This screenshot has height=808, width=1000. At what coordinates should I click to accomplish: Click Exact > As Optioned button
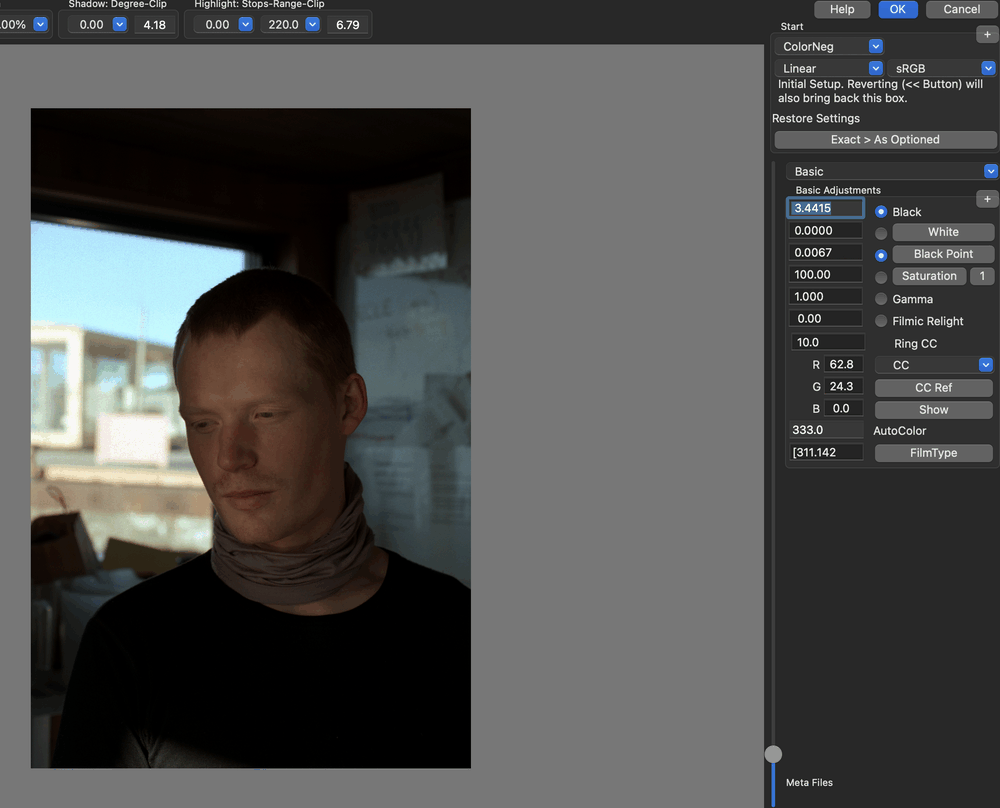(885, 140)
